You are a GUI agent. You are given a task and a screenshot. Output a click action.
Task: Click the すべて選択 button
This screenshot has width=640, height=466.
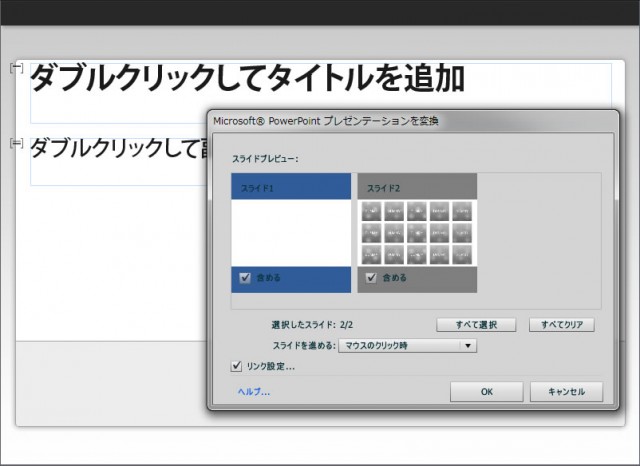pos(476,325)
